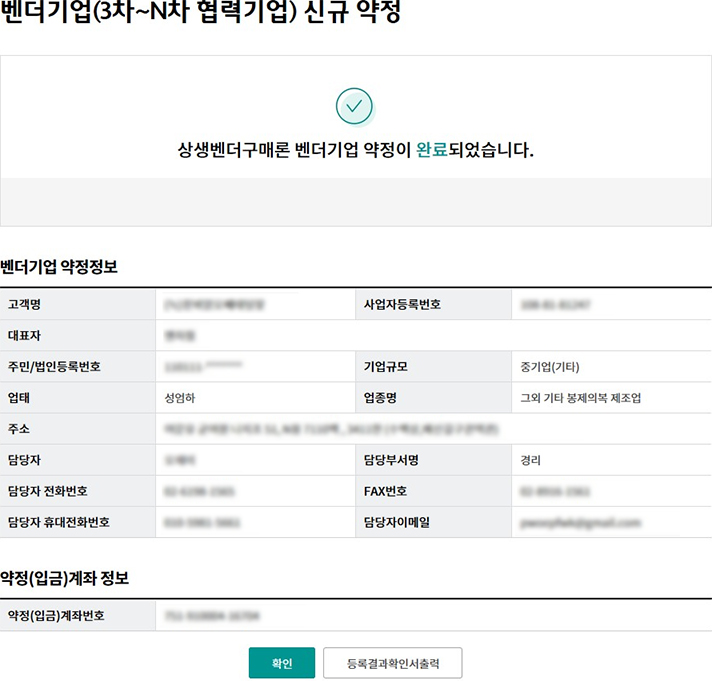Click the 담당자 휴대전화번호 label cell

(x=77, y=522)
